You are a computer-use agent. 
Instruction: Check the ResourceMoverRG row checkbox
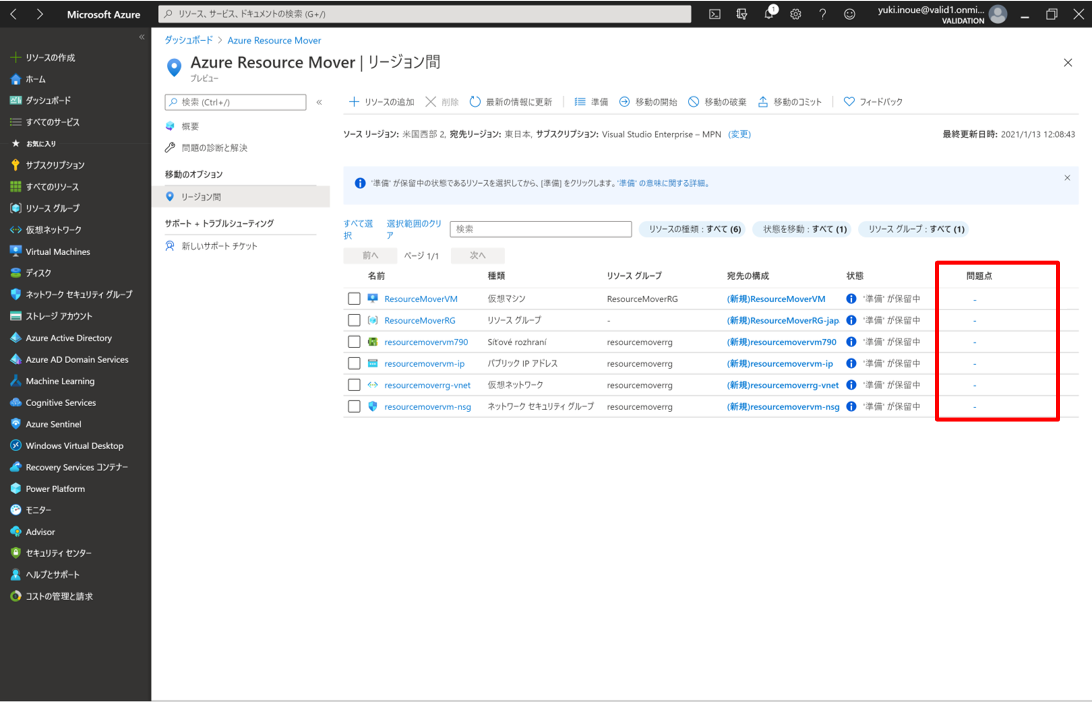[x=354, y=320]
